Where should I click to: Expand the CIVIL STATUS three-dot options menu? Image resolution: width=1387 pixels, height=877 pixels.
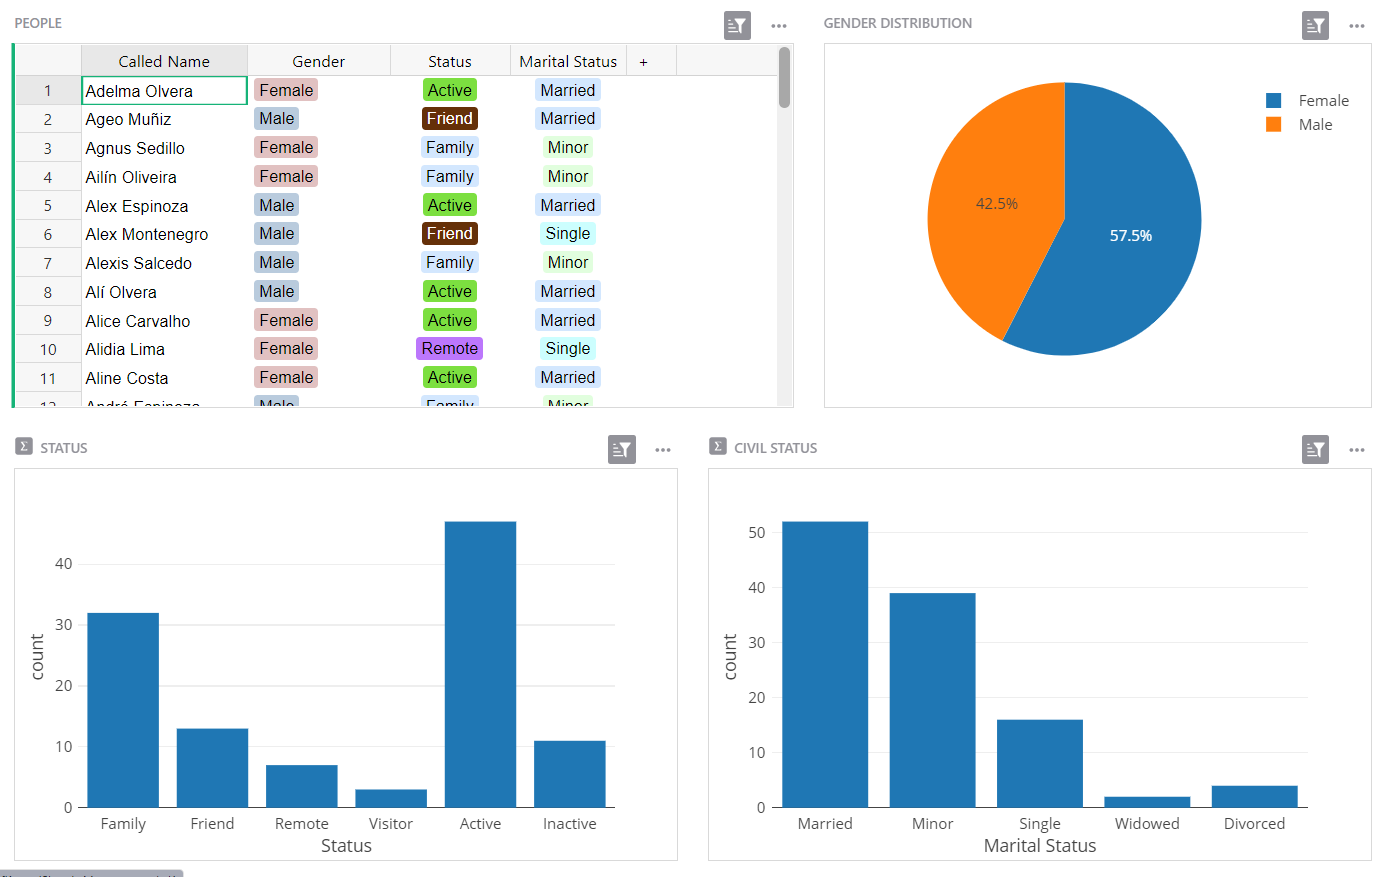(x=1357, y=450)
